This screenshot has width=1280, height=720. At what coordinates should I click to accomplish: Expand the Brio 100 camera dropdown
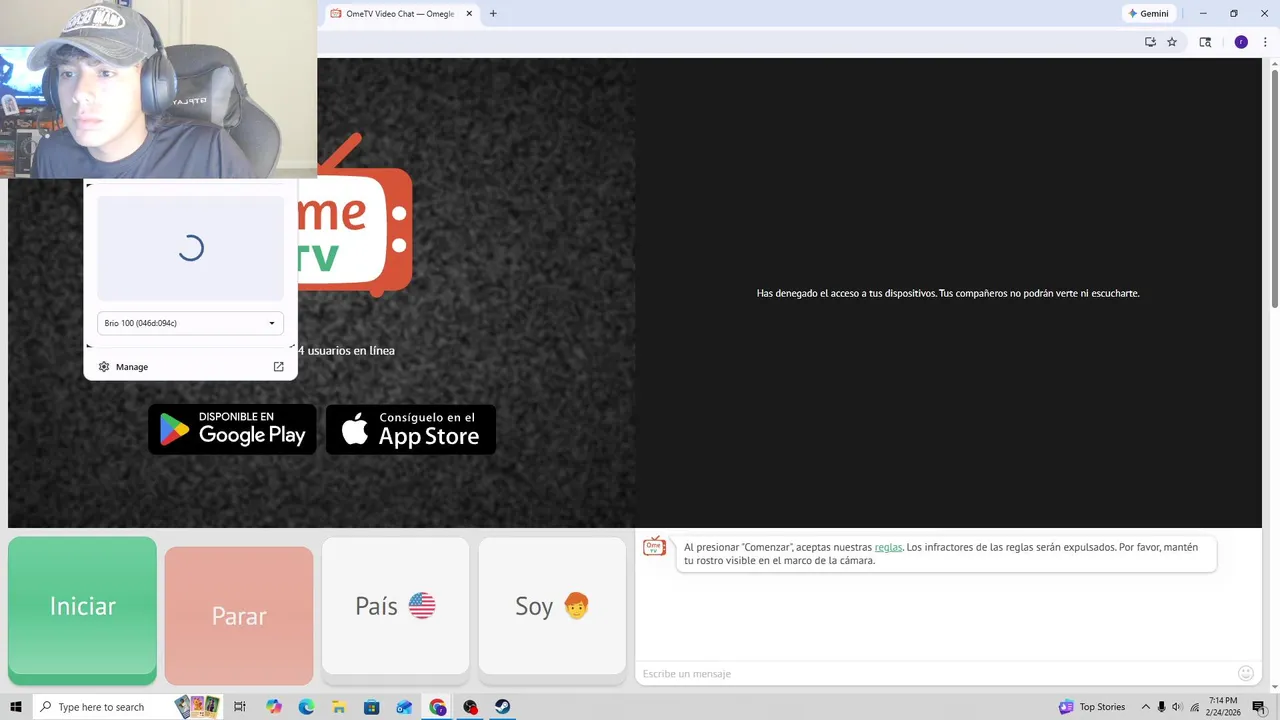pos(190,323)
